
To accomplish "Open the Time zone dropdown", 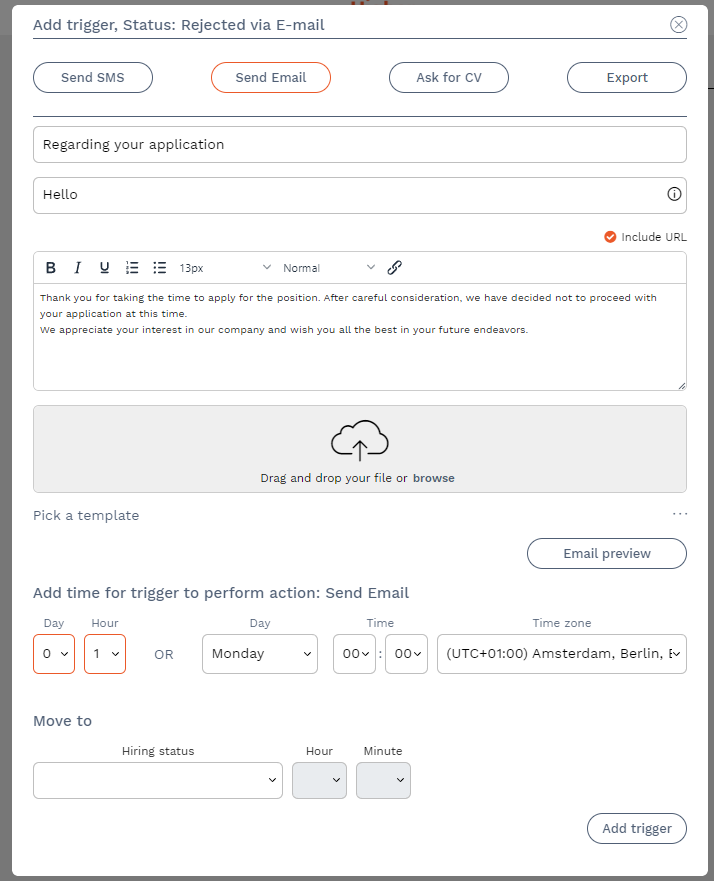I will (x=561, y=654).
